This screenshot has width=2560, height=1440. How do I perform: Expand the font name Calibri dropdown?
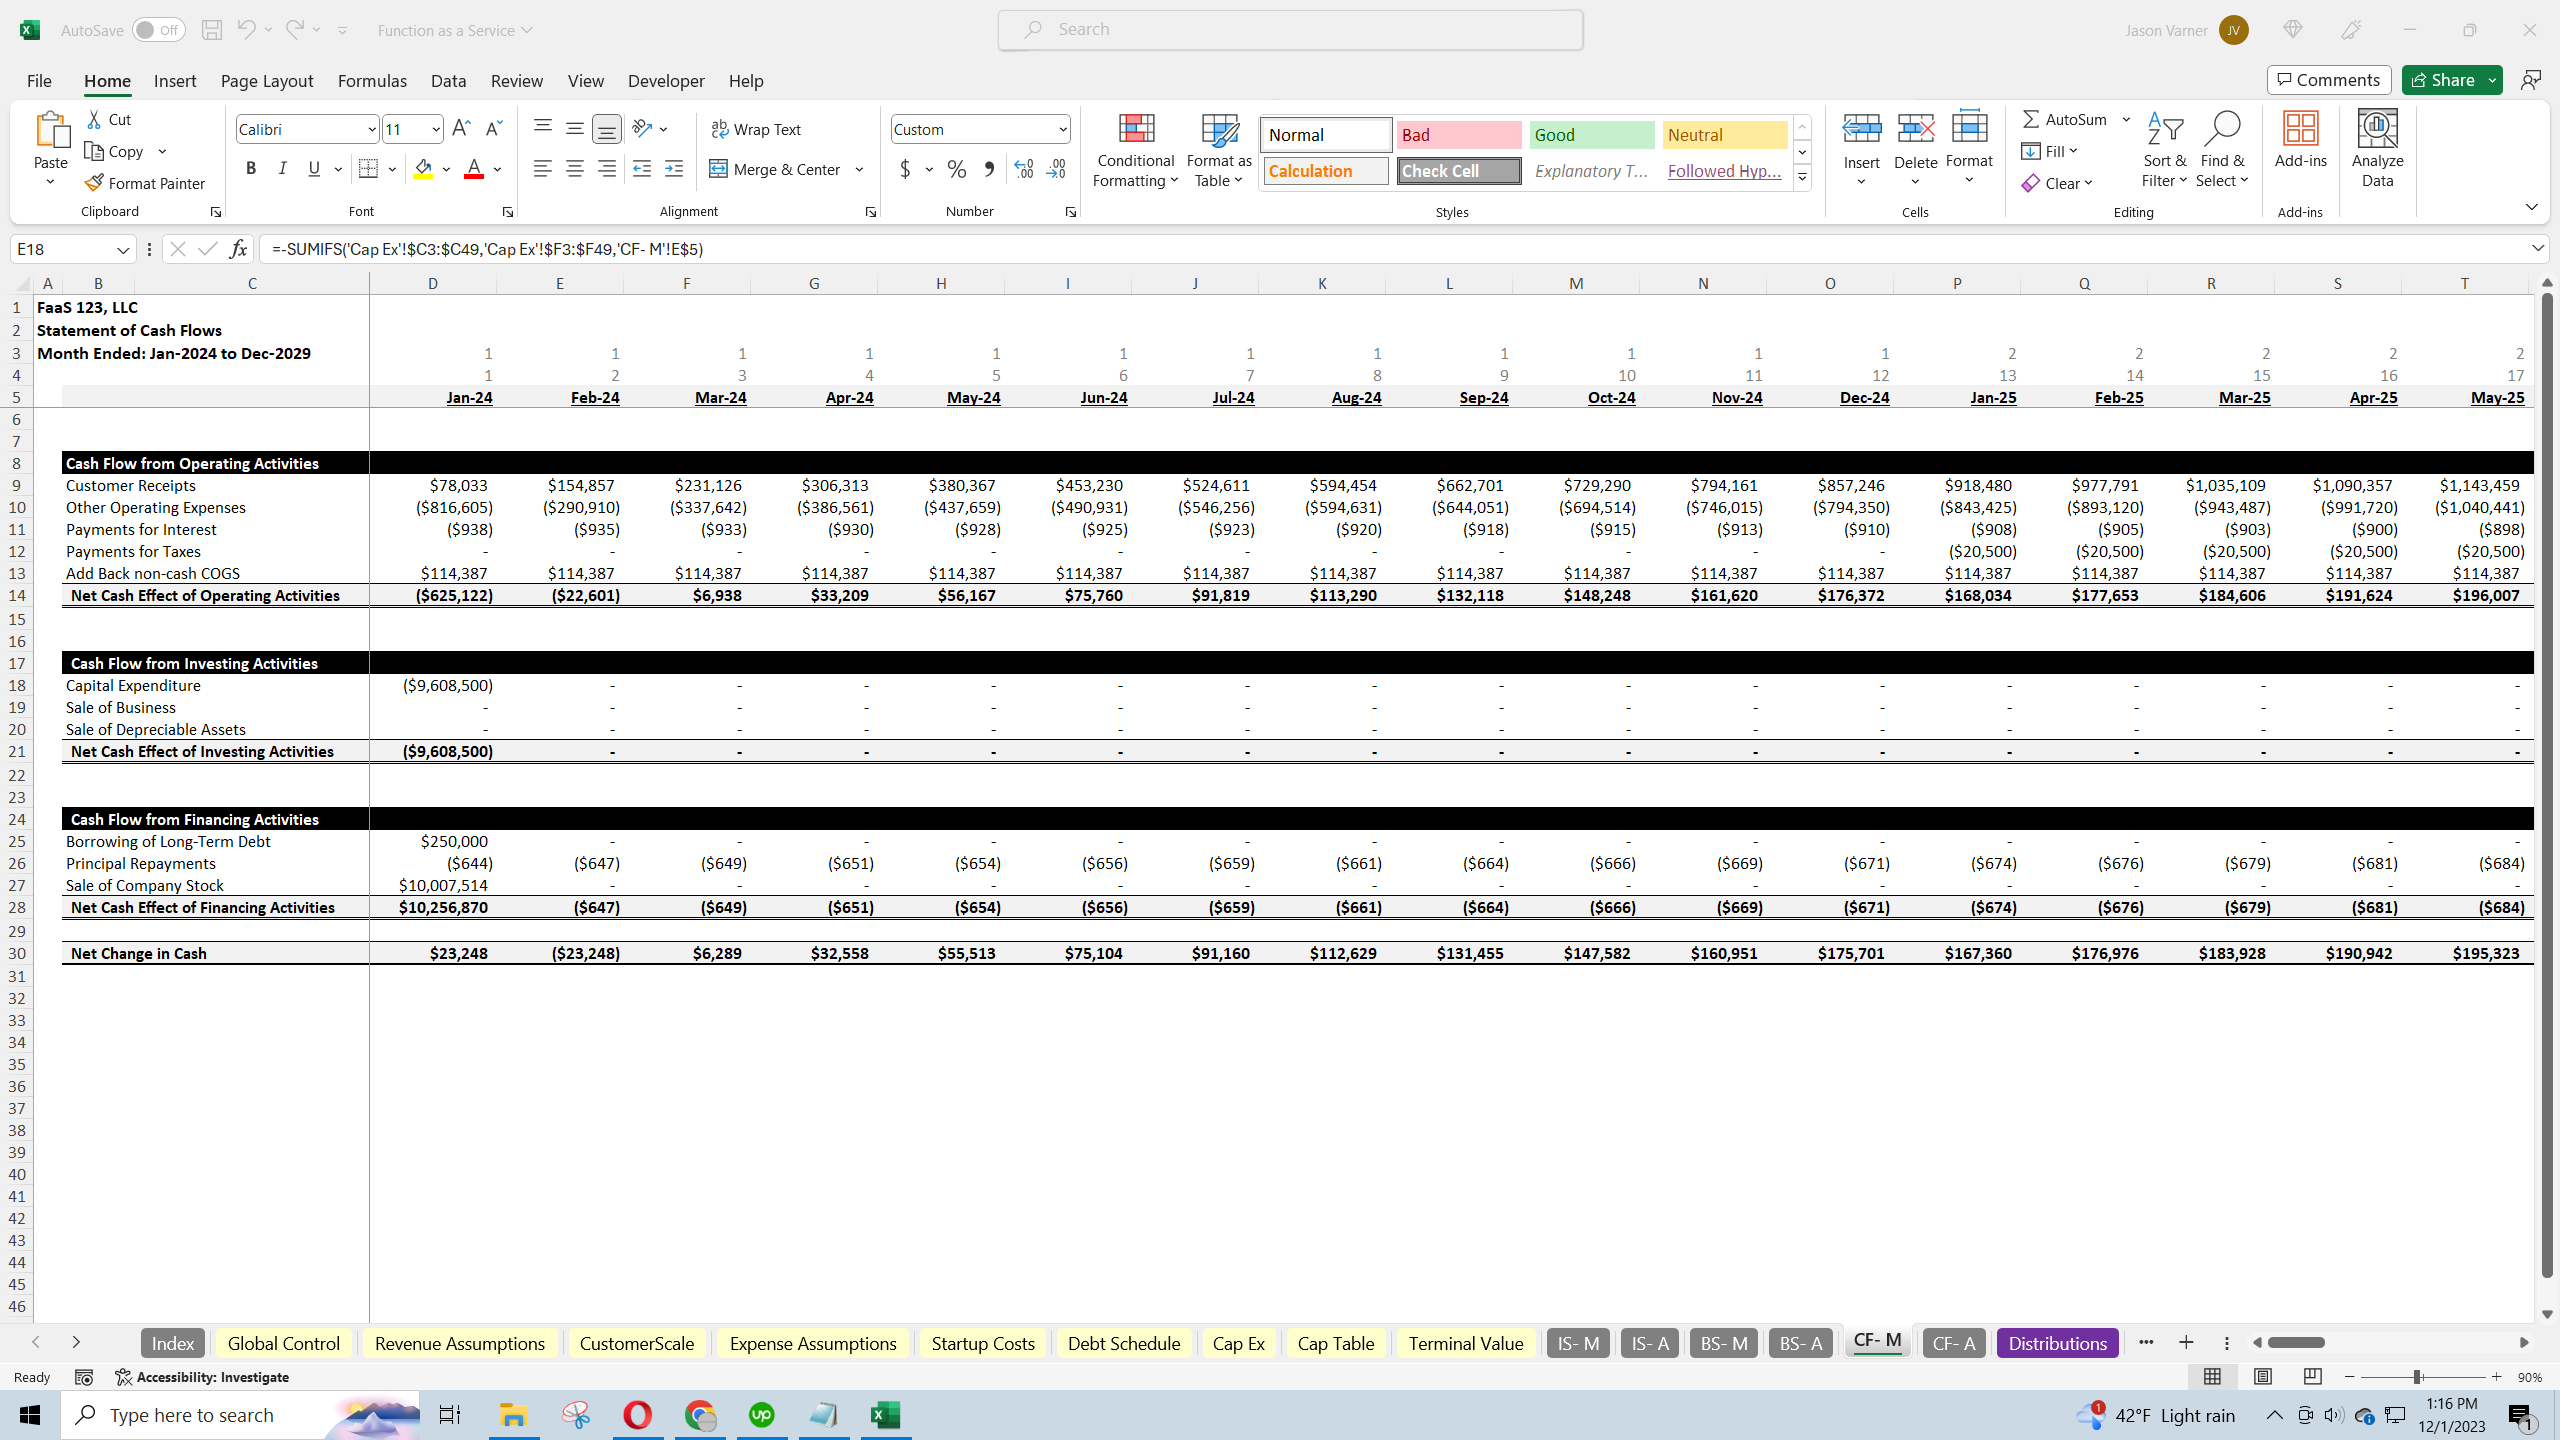pos(371,129)
